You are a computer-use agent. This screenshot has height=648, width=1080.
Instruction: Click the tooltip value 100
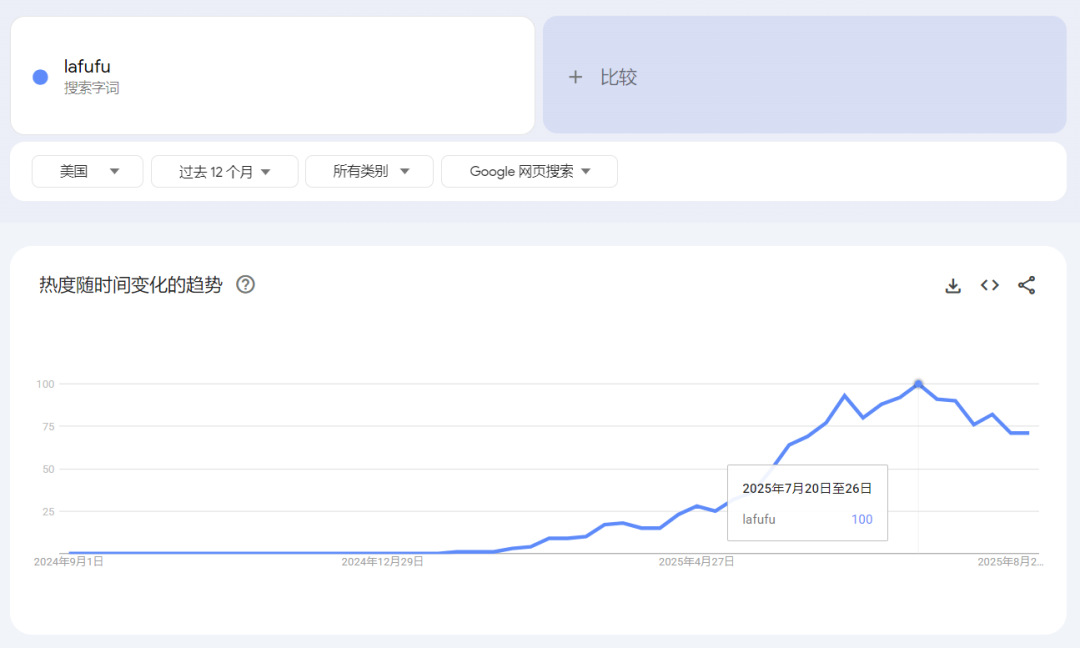click(862, 519)
